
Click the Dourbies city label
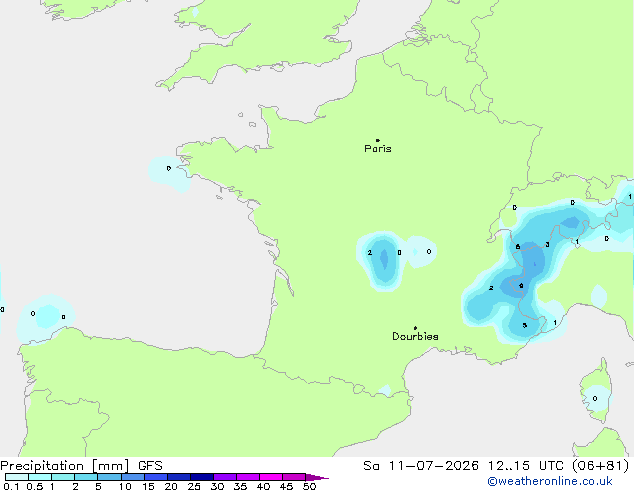click(415, 336)
